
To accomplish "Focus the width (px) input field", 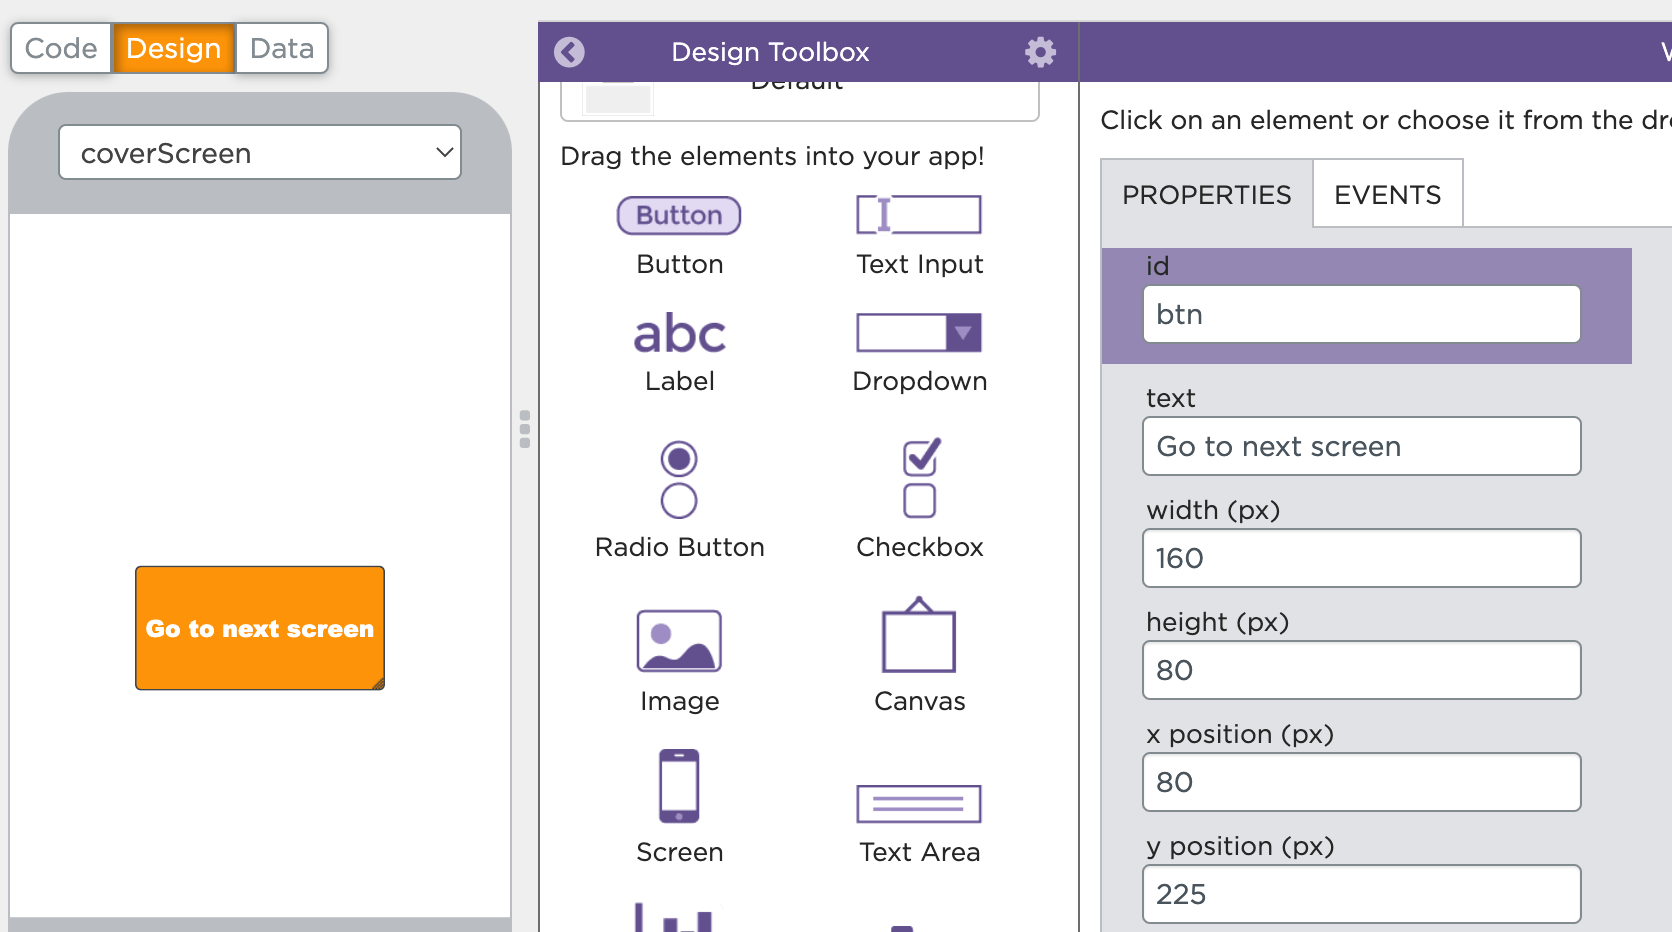I will coord(1362,558).
